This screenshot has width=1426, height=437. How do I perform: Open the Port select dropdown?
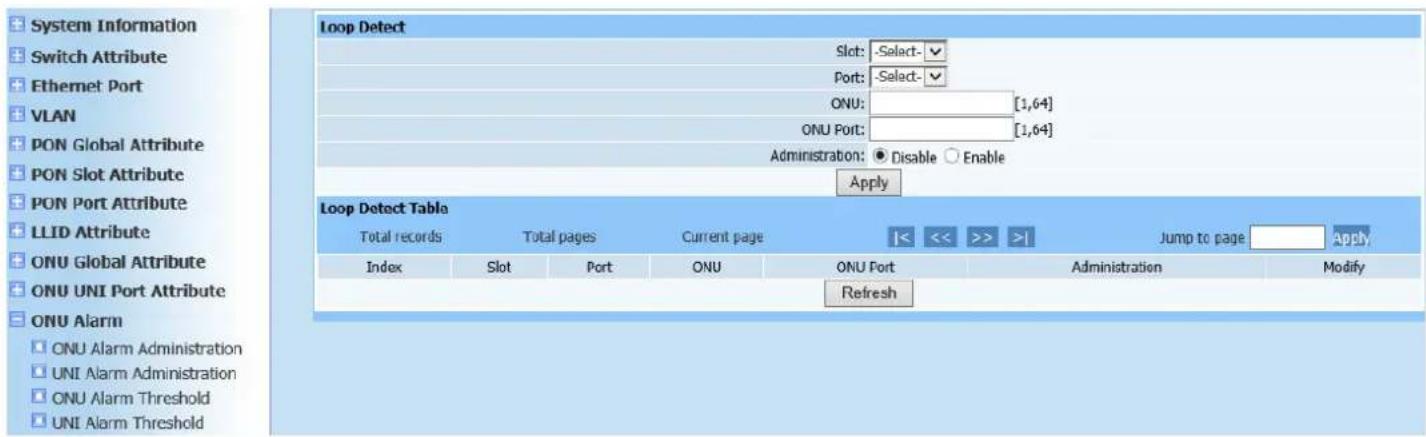click(907, 76)
